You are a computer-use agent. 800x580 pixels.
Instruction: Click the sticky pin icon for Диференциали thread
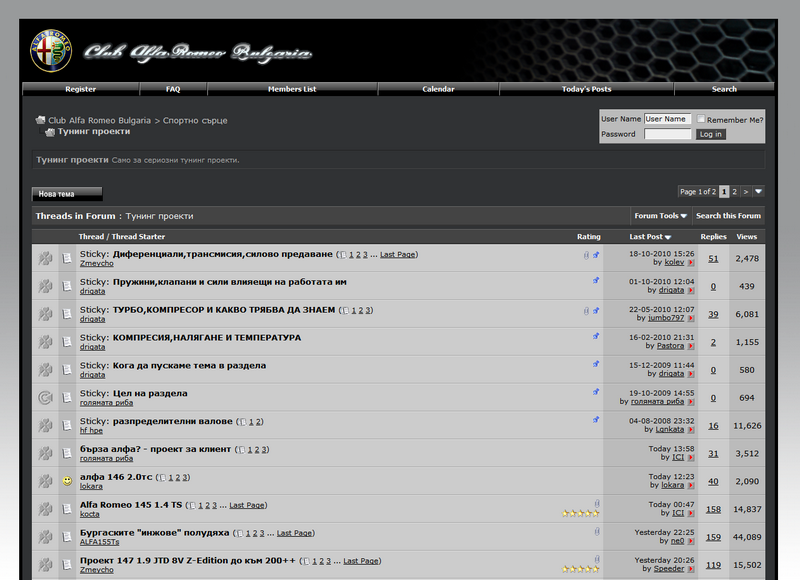coord(596,255)
